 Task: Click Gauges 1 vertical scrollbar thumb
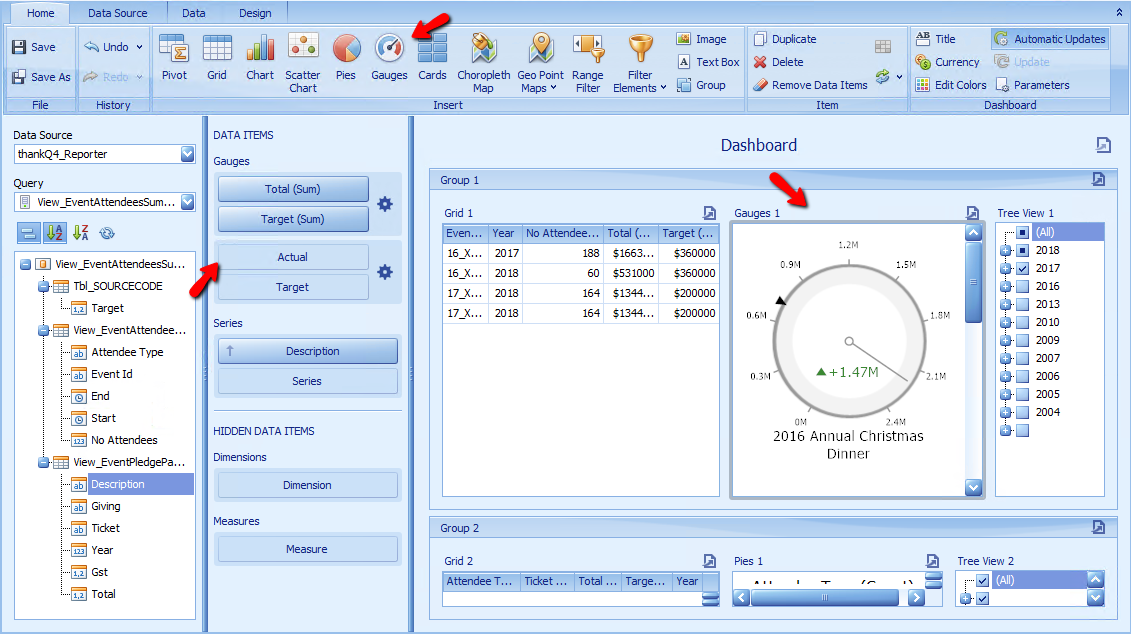(973, 282)
